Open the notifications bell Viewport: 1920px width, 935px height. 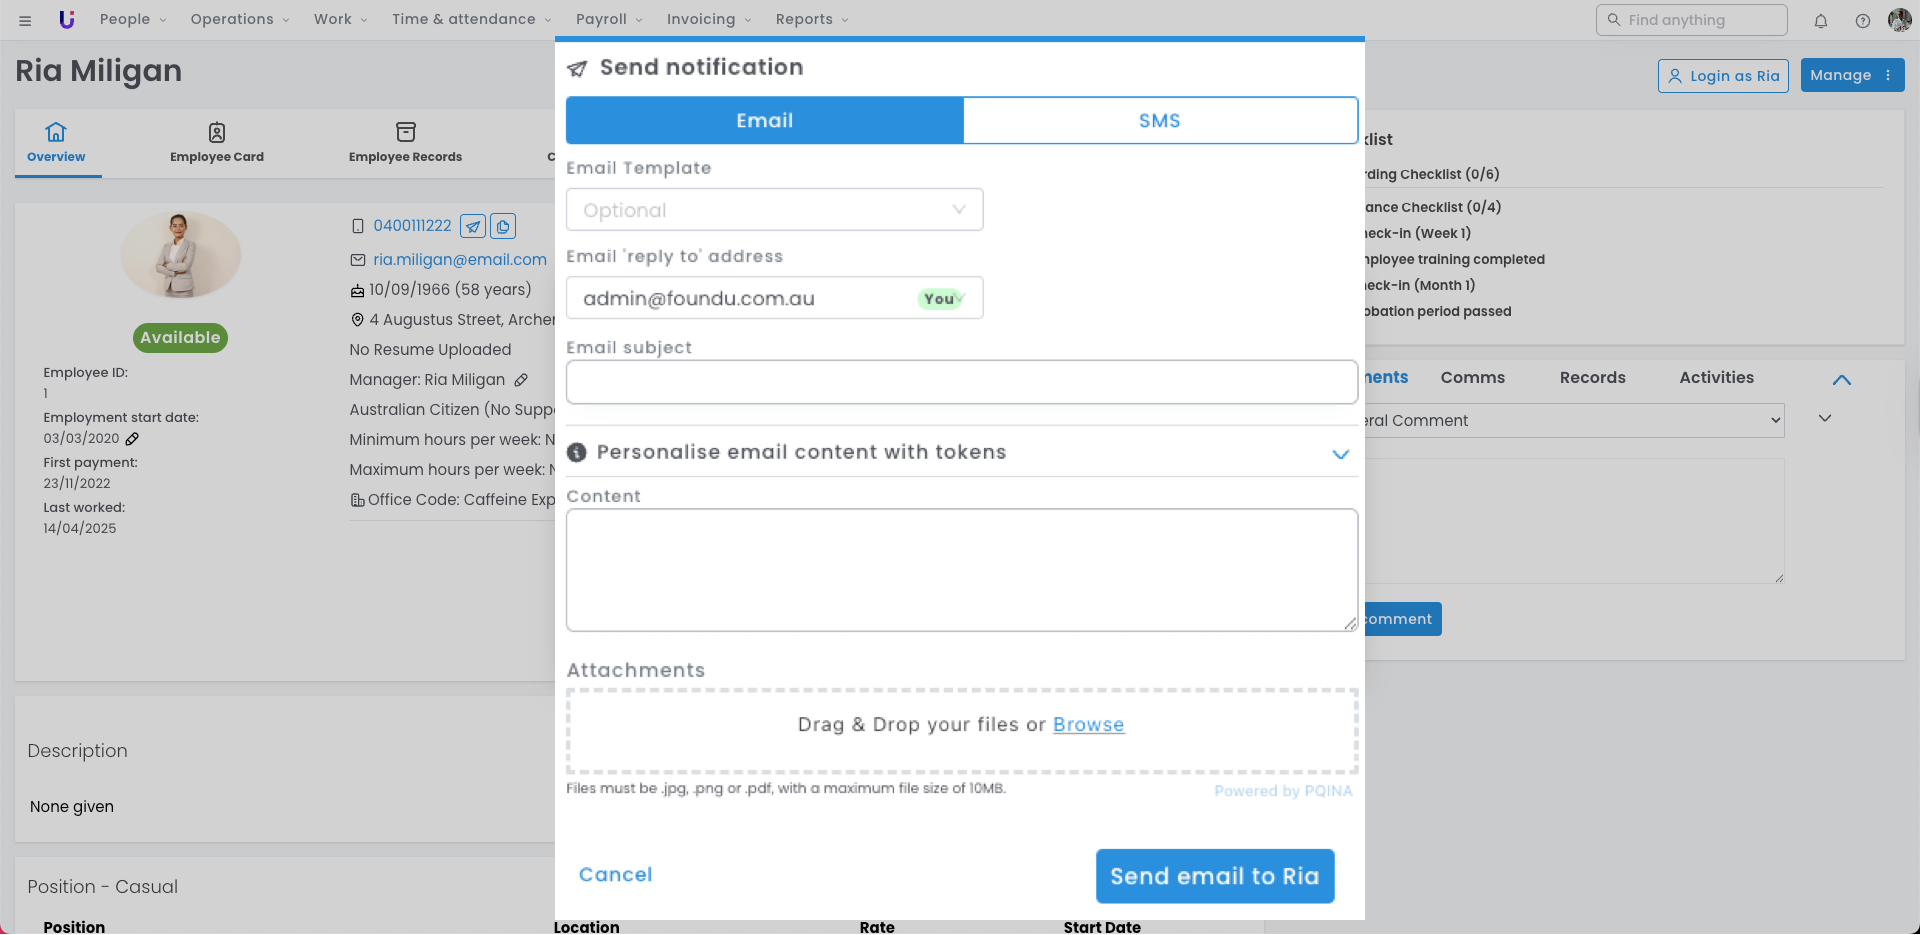[1821, 20]
